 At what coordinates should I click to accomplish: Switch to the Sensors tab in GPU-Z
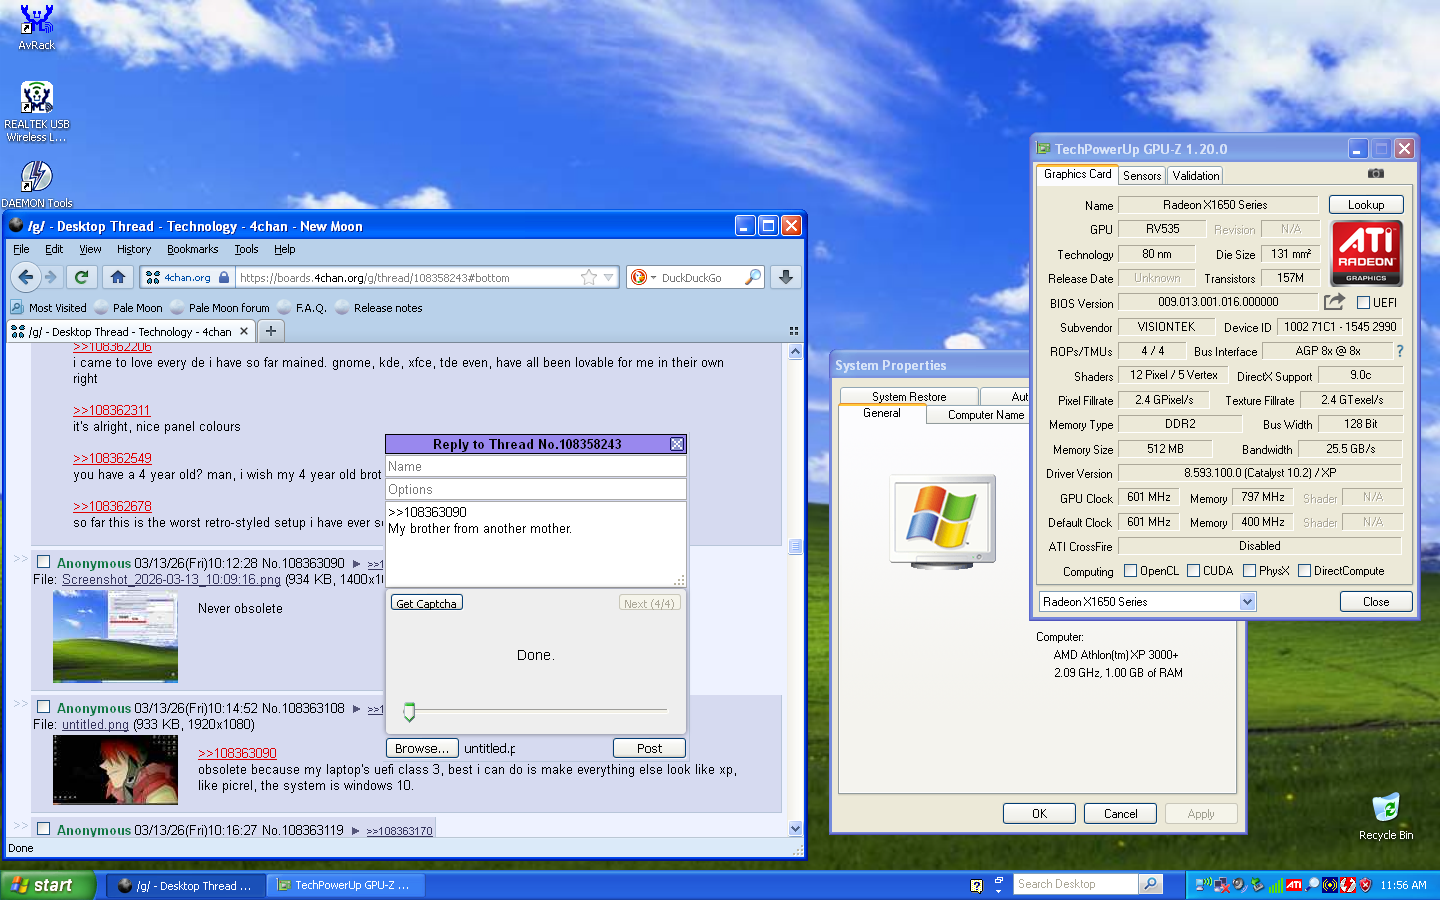pyautogui.click(x=1142, y=176)
